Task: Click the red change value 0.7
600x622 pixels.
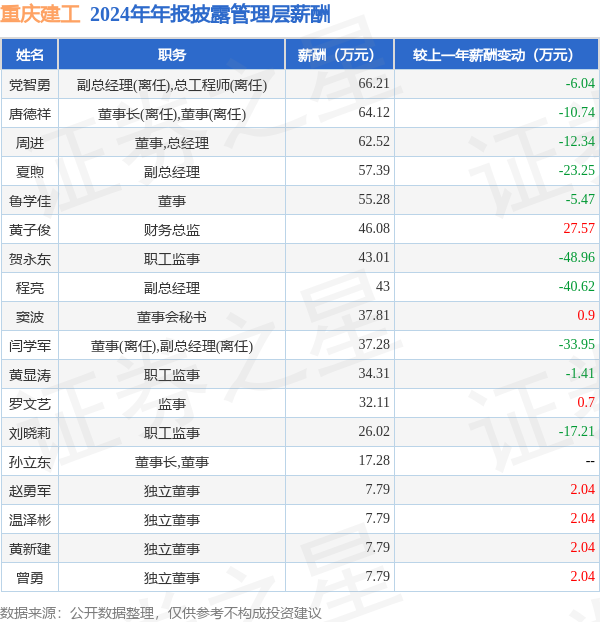Action: click(586, 402)
